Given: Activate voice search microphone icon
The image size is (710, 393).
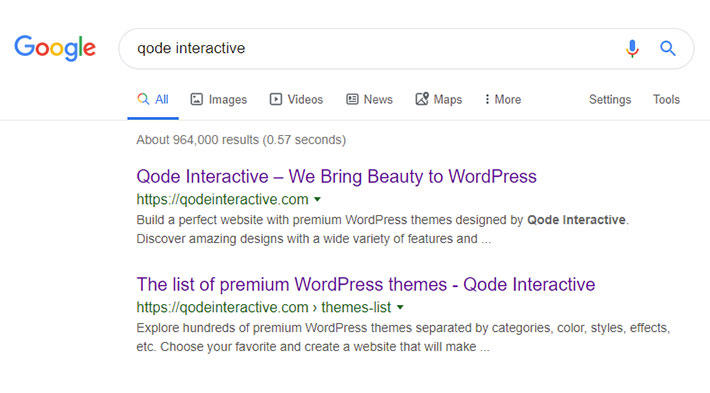Looking at the screenshot, I should (632, 48).
